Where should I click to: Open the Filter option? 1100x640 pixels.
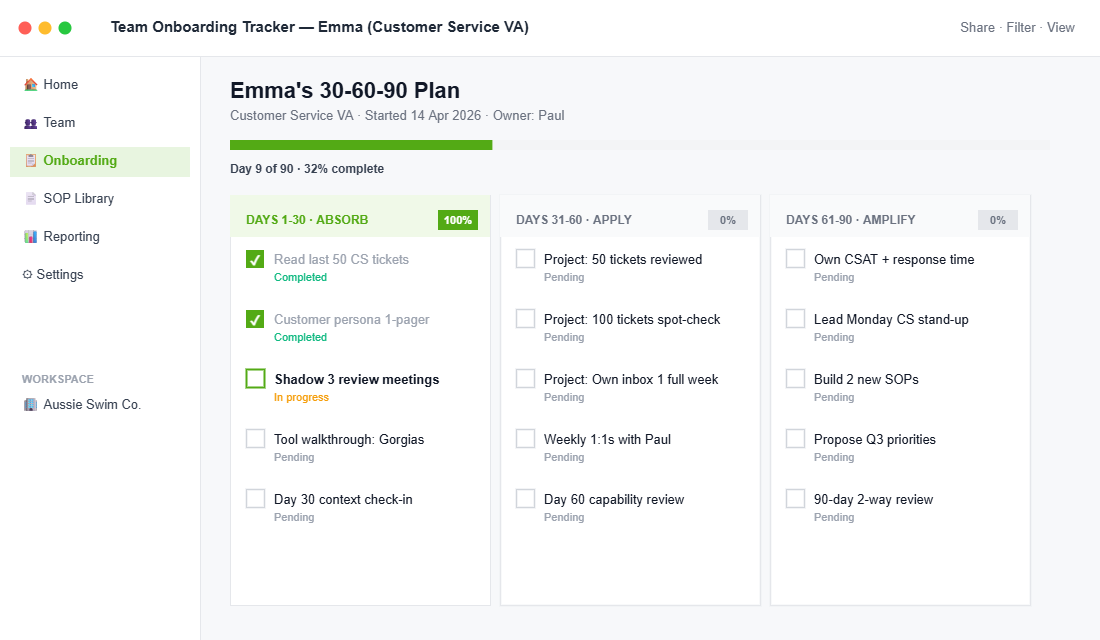pyautogui.click(x=1020, y=27)
